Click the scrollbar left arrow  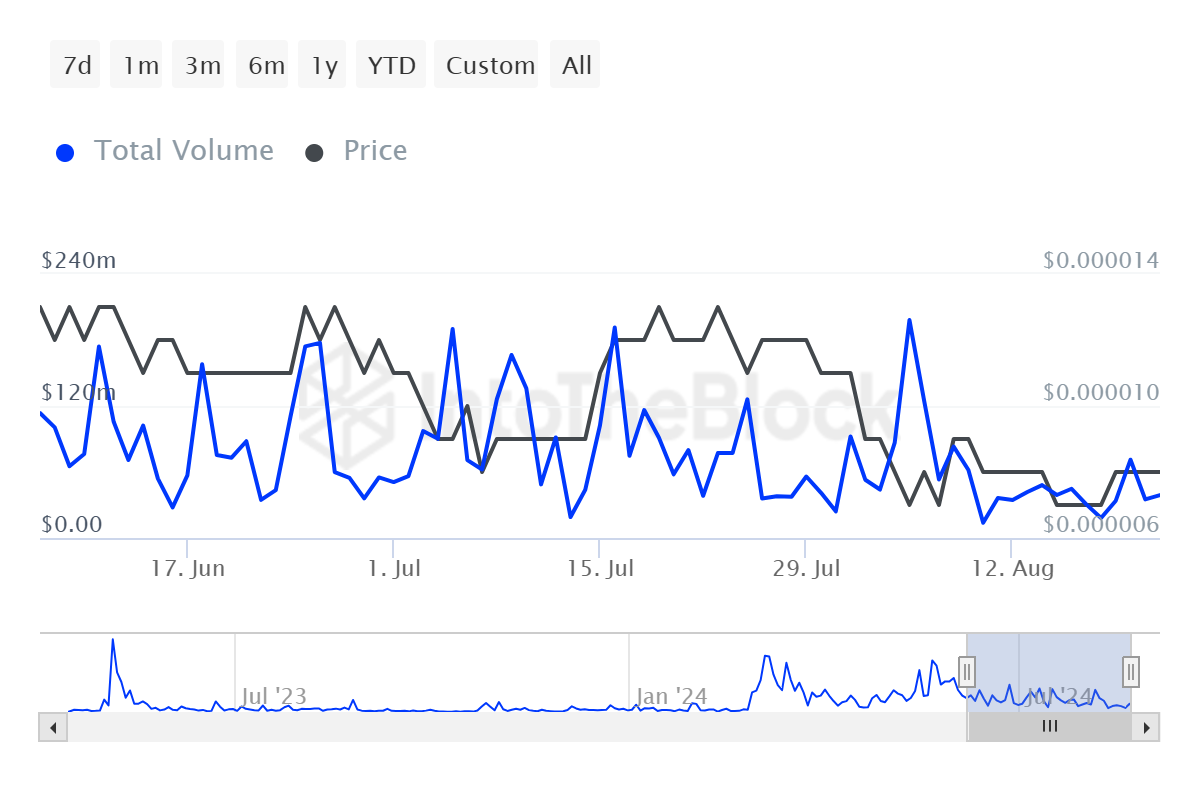(x=52, y=727)
